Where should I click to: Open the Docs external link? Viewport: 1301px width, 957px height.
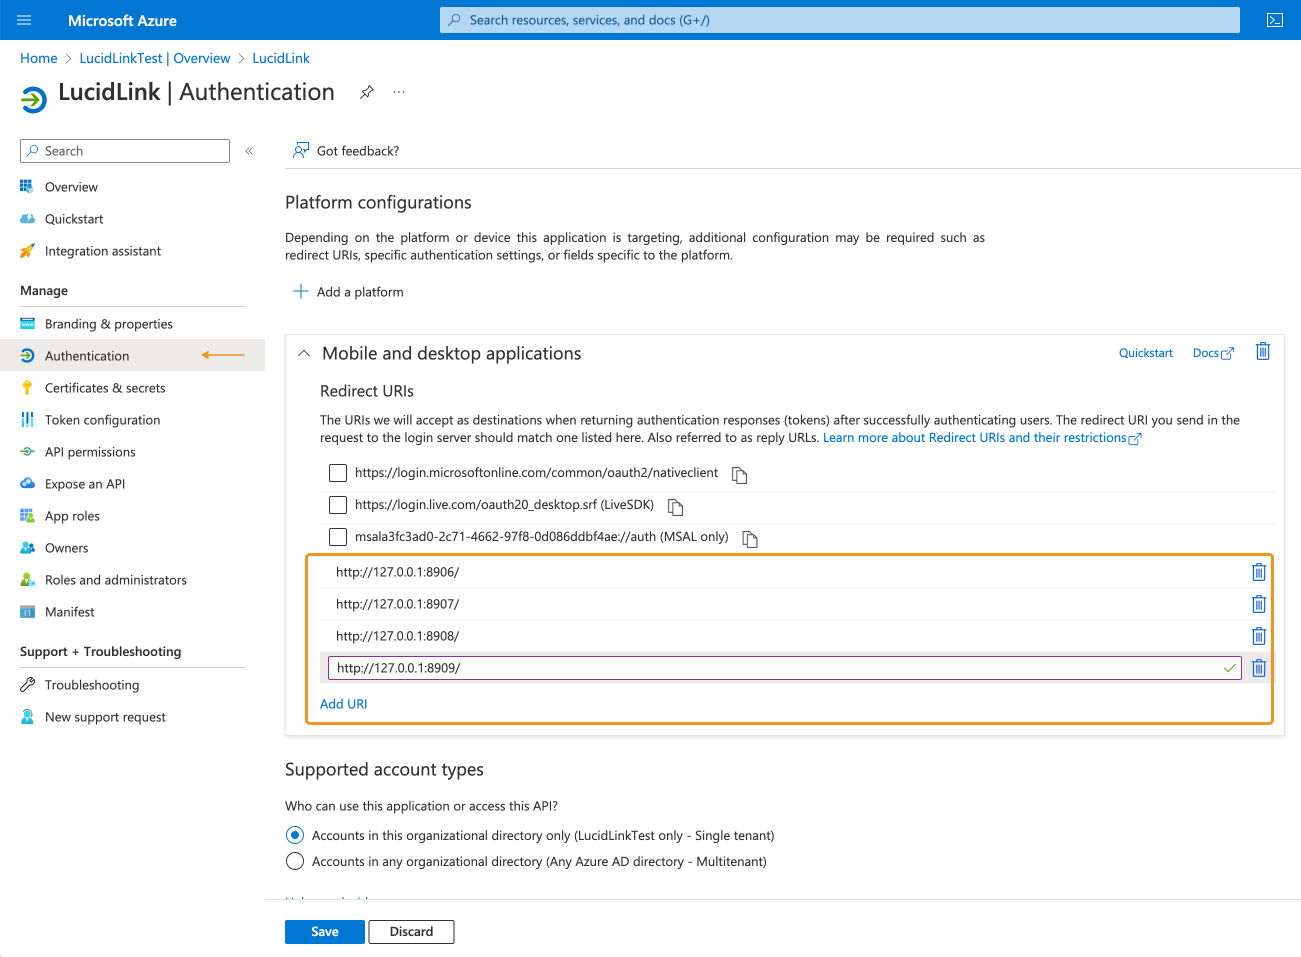click(1213, 353)
